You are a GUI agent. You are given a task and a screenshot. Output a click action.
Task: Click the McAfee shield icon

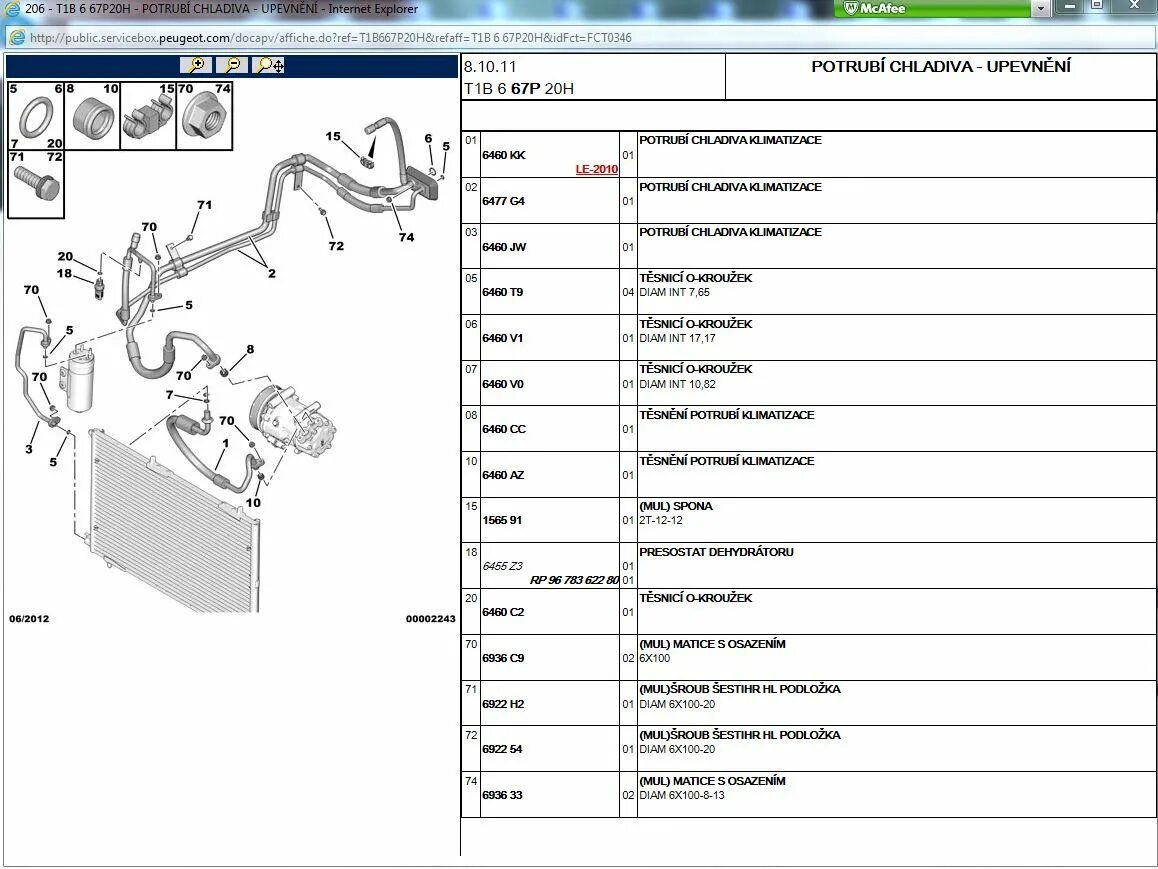tap(851, 8)
